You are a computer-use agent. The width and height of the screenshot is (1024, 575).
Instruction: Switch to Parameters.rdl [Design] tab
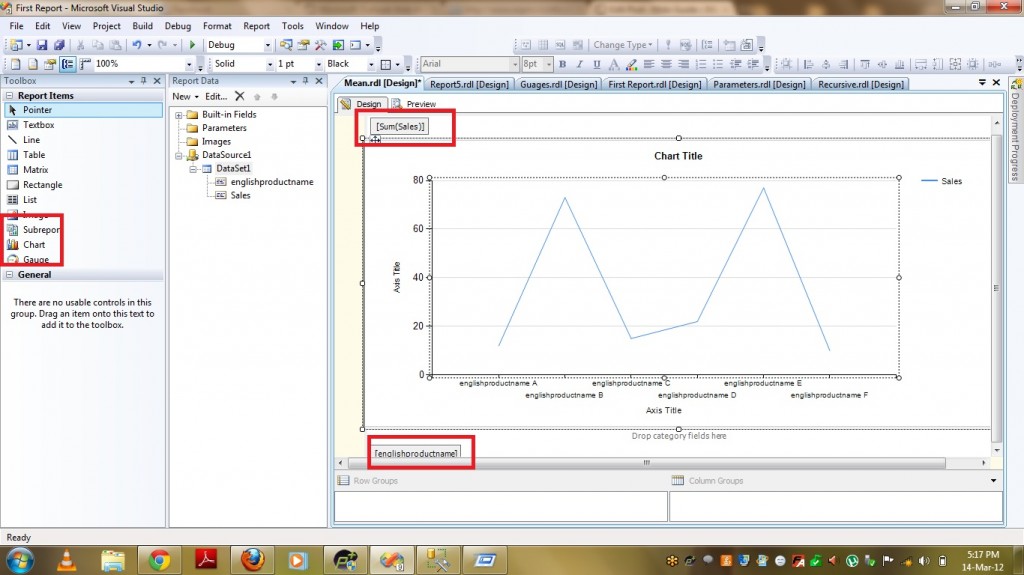pyautogui.click(x=758, y=84)
